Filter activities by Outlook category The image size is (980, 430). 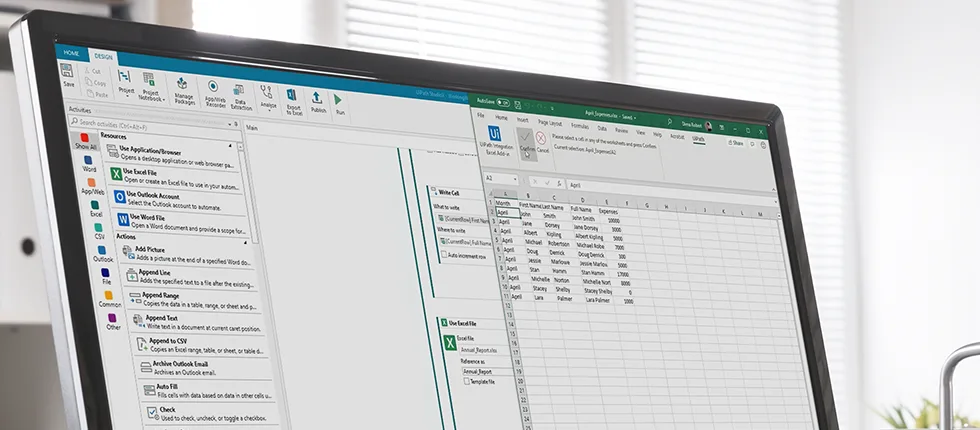(x=102, y=254)
